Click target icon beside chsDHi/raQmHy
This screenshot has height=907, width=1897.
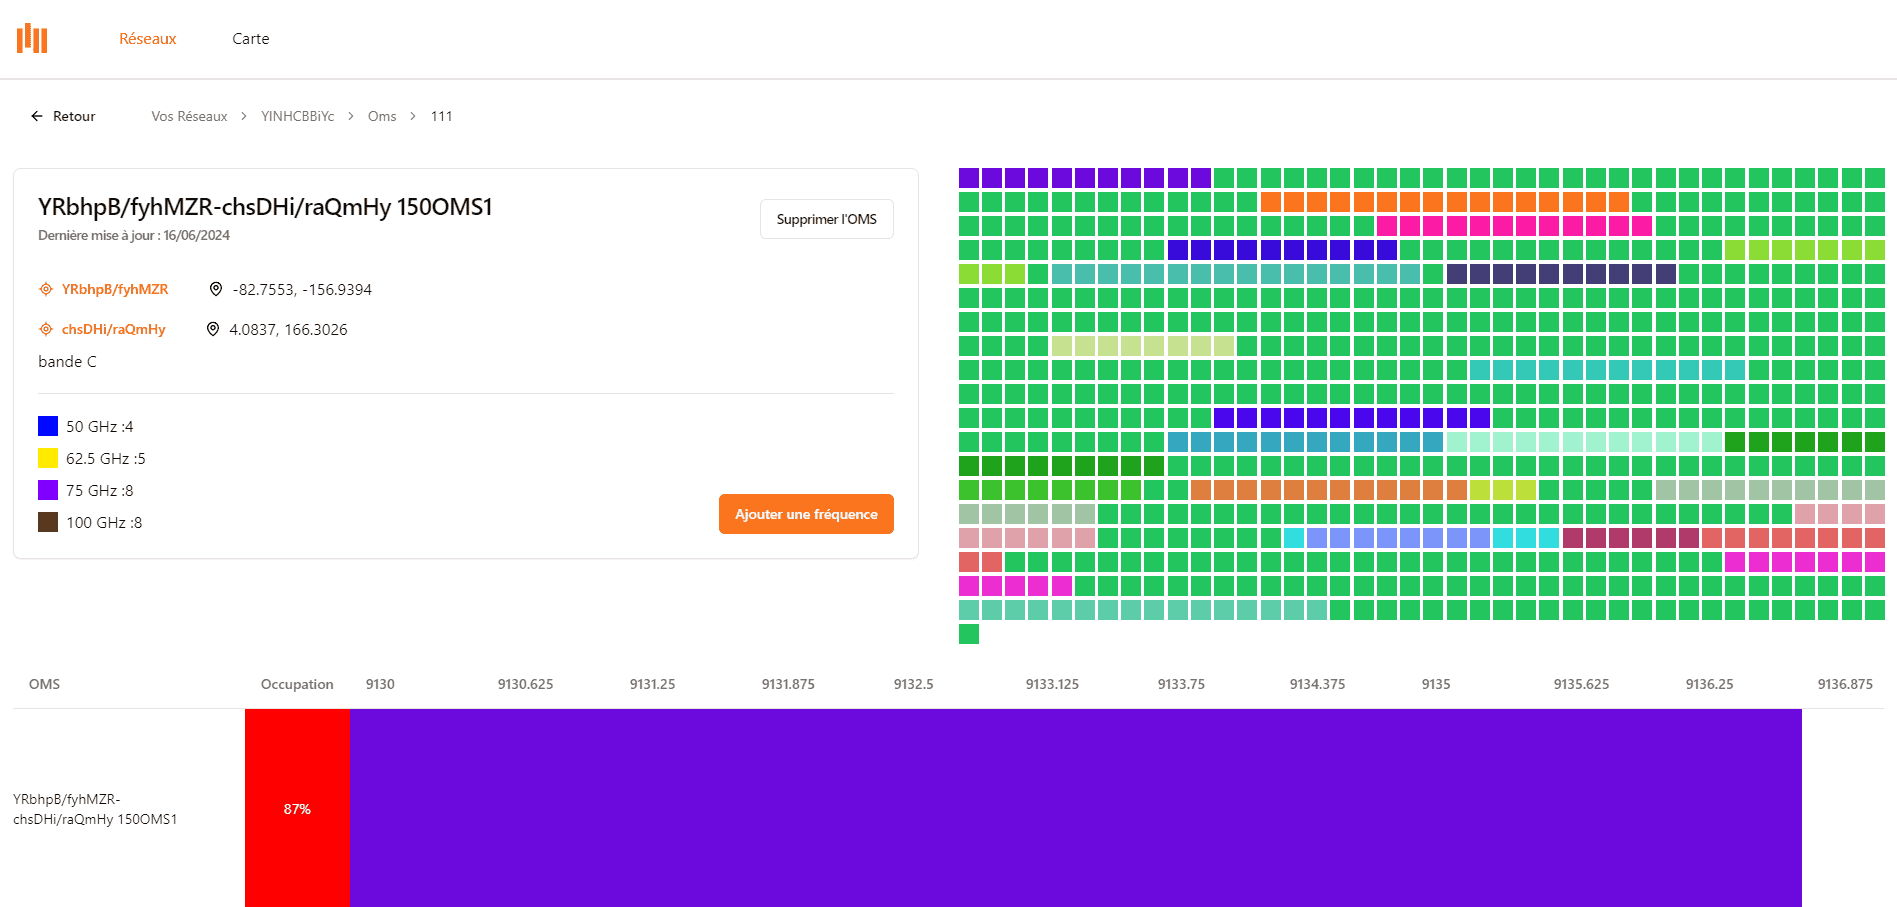[46, 330]
